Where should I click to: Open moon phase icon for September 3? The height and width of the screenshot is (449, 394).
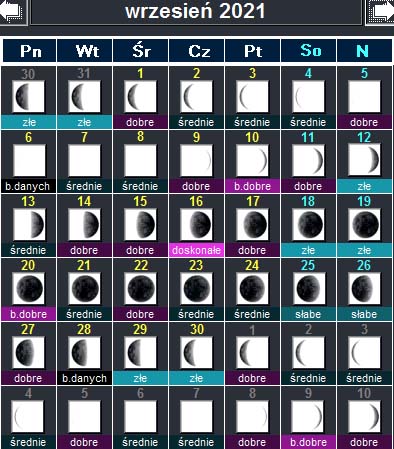[x=252, y=97]
